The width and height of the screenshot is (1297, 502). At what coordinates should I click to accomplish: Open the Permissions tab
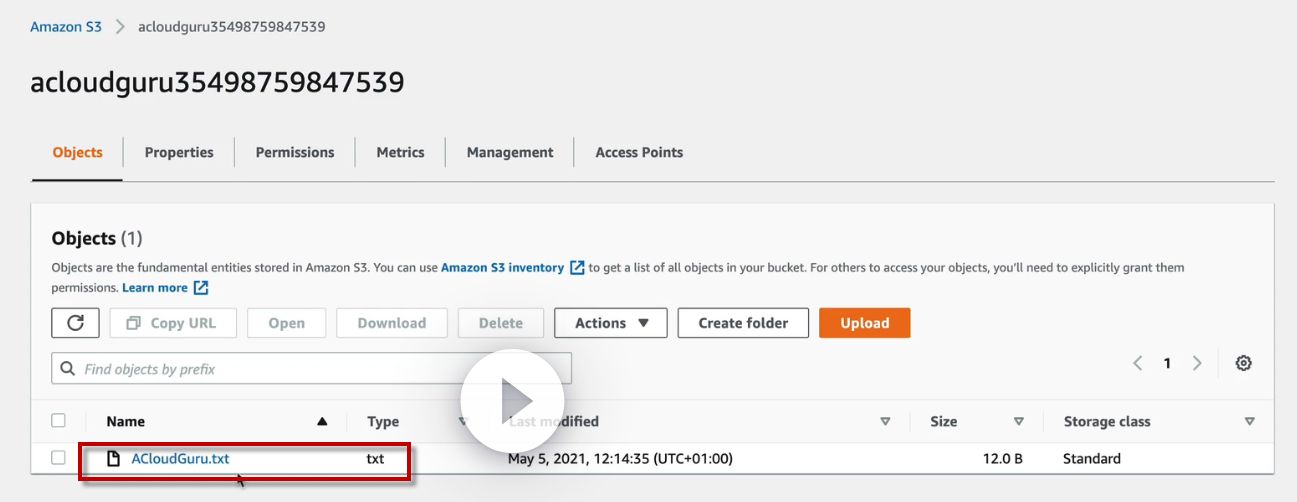(295, 153)
